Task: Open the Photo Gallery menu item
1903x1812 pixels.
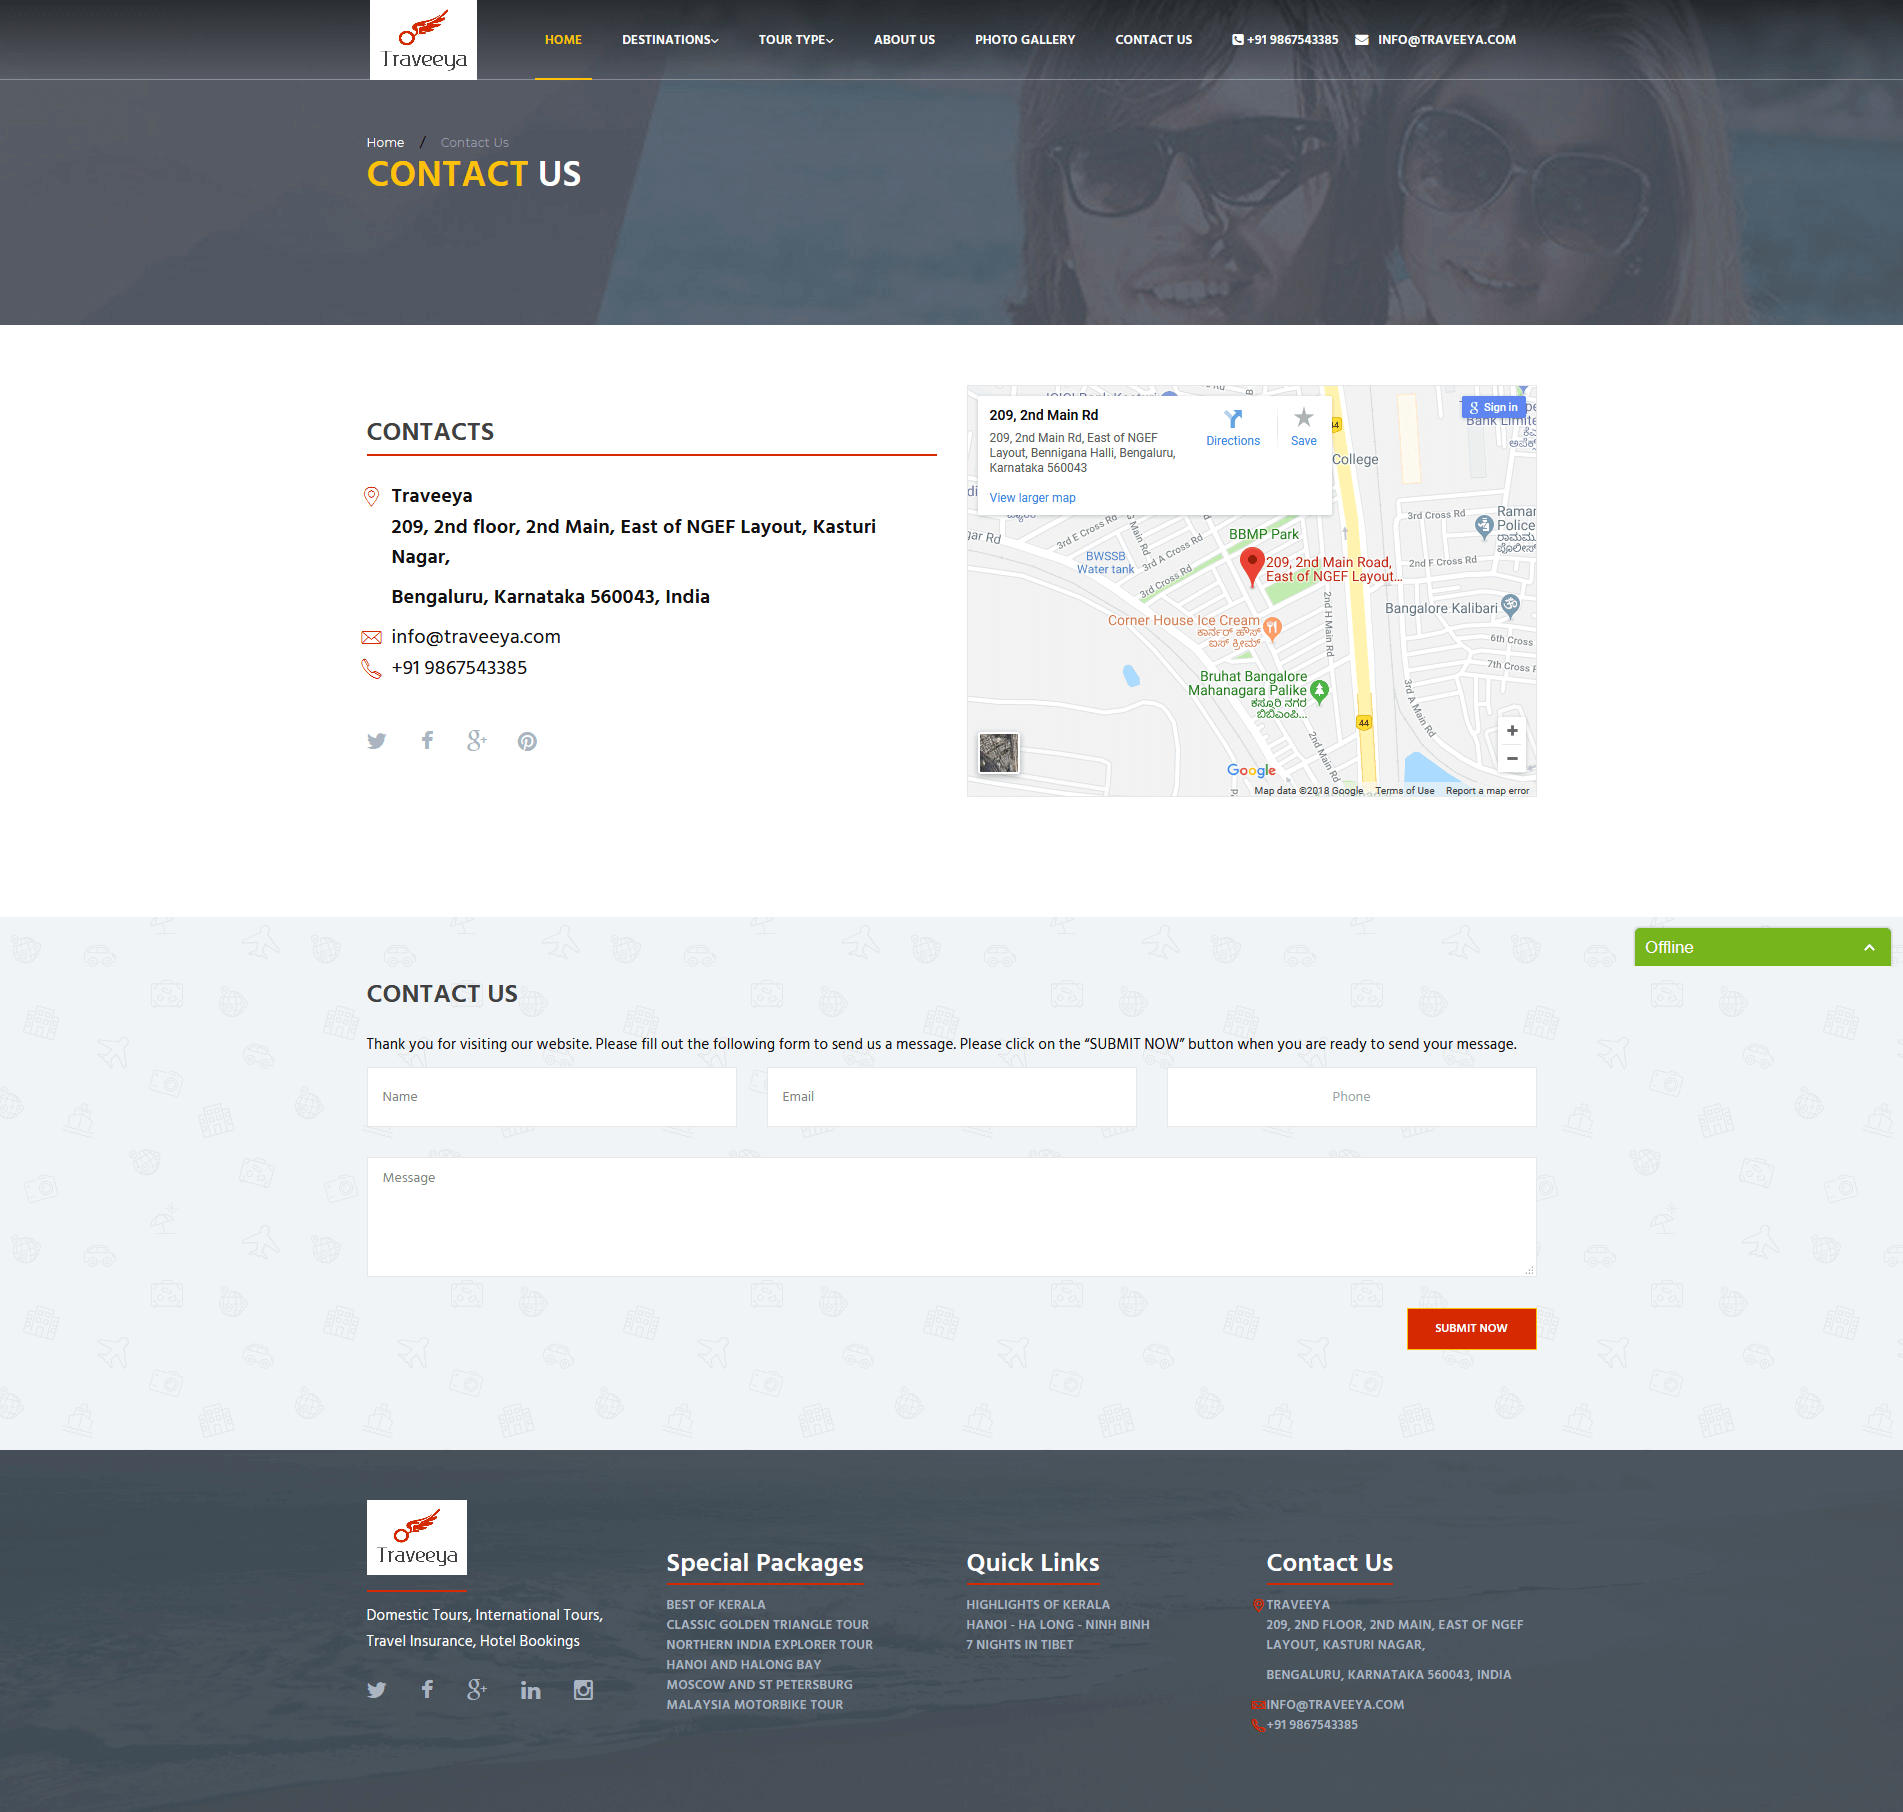Action: [1024, 40]
